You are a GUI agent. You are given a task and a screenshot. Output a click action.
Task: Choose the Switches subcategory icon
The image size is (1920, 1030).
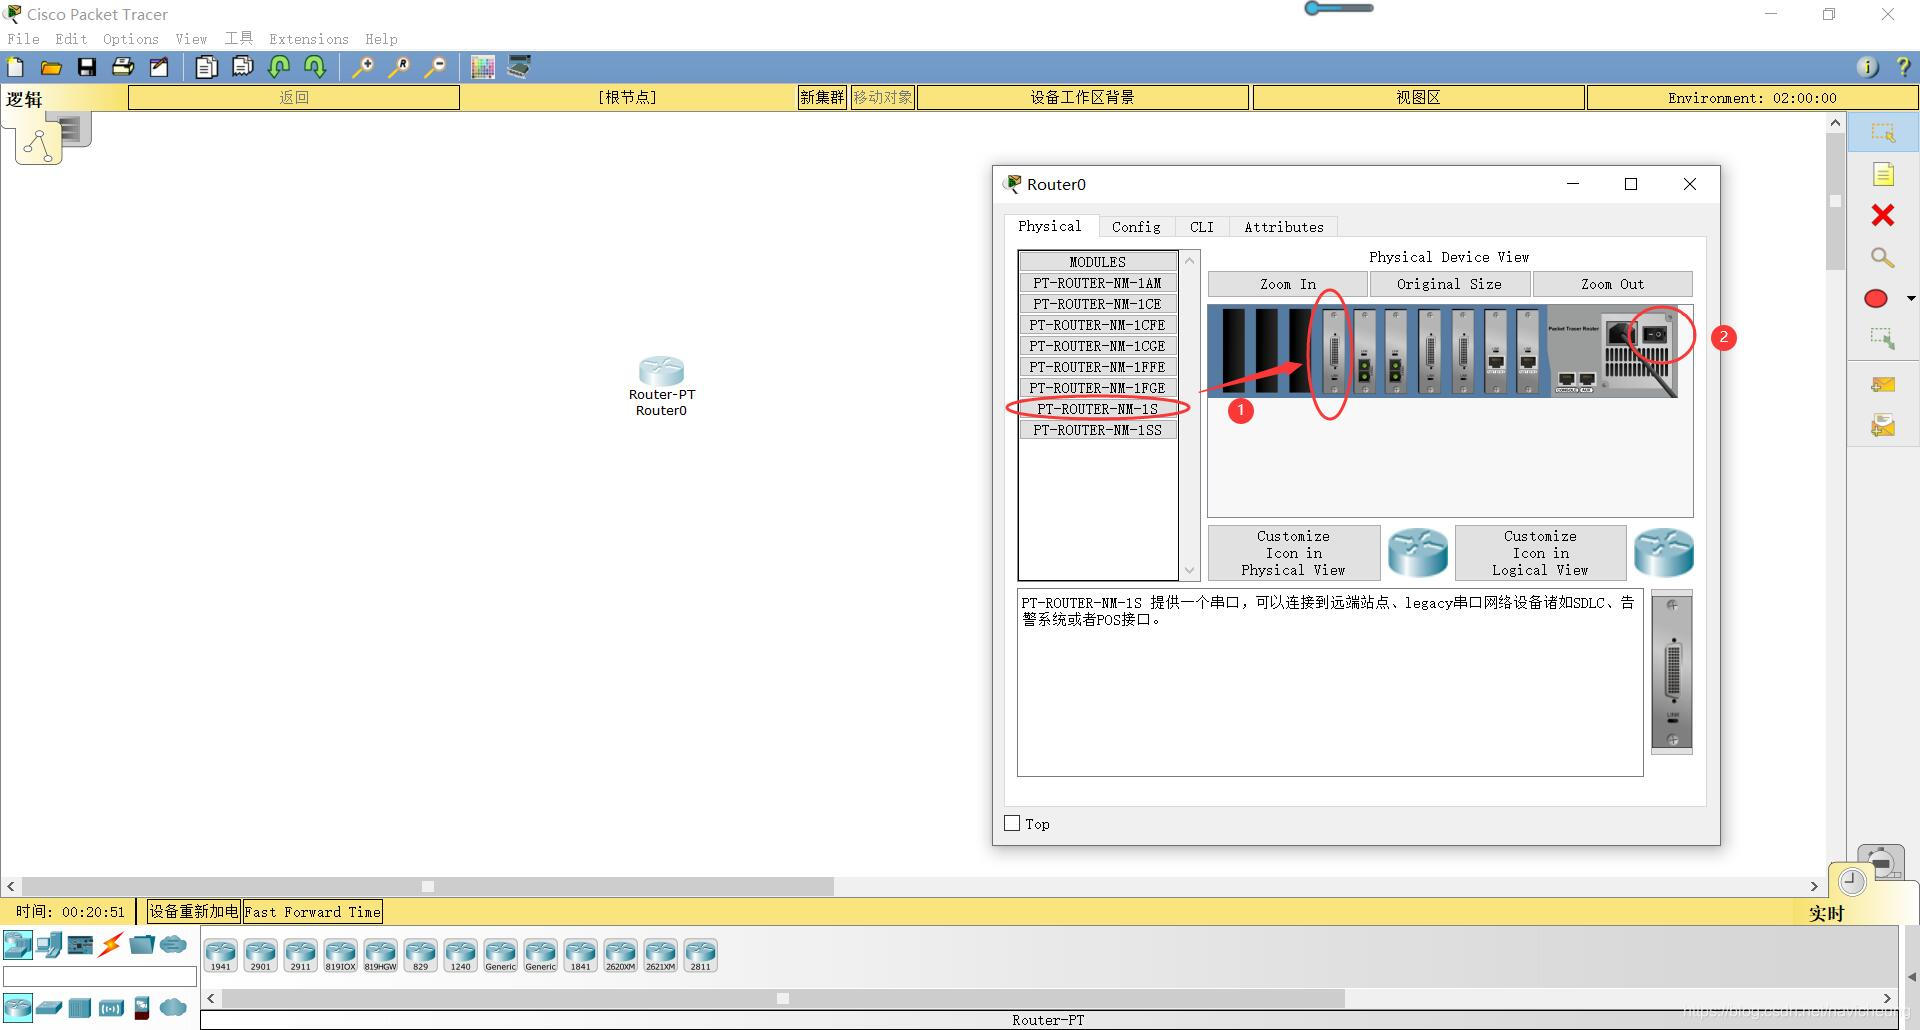[x=49, y=1007]
